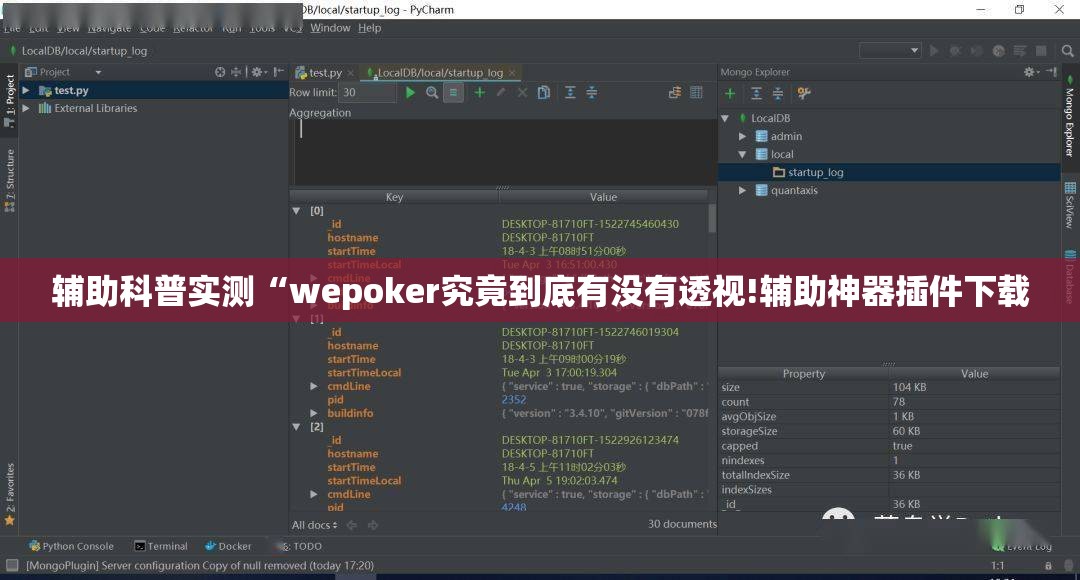The width and height of the screenshot is (1080, 580).
Task: Collapse the local database node
Action: pos(742,154)
